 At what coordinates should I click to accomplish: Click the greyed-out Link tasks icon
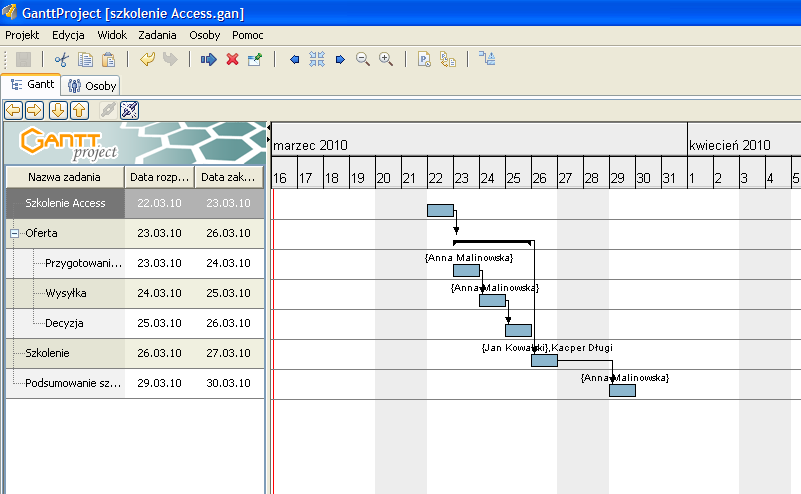[108, 110]
